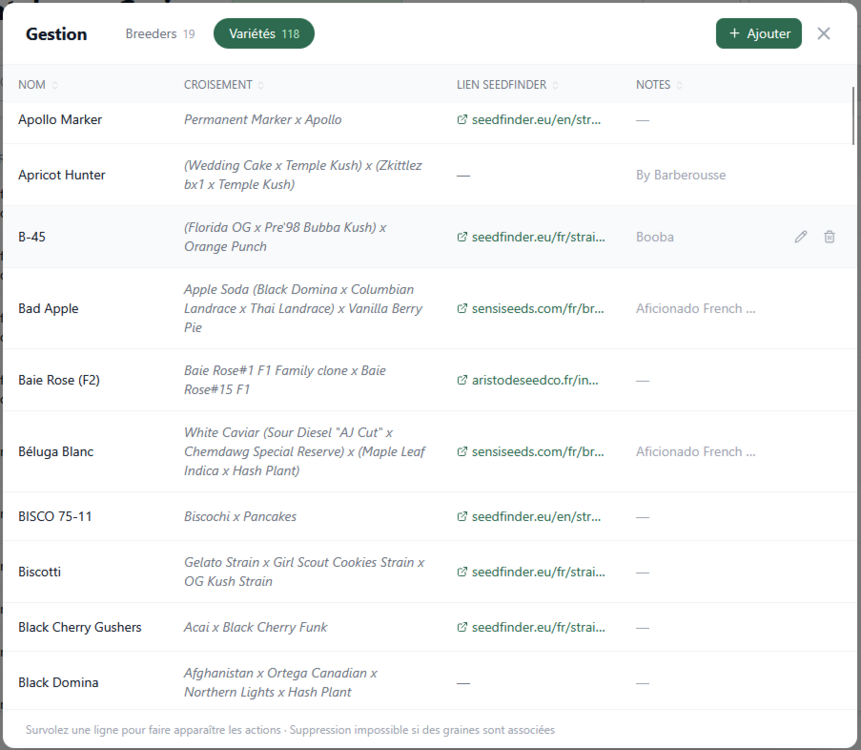Sort by the NOTES column
The height and width of the screenshot is (750, 861).
[x=659, y=85]
